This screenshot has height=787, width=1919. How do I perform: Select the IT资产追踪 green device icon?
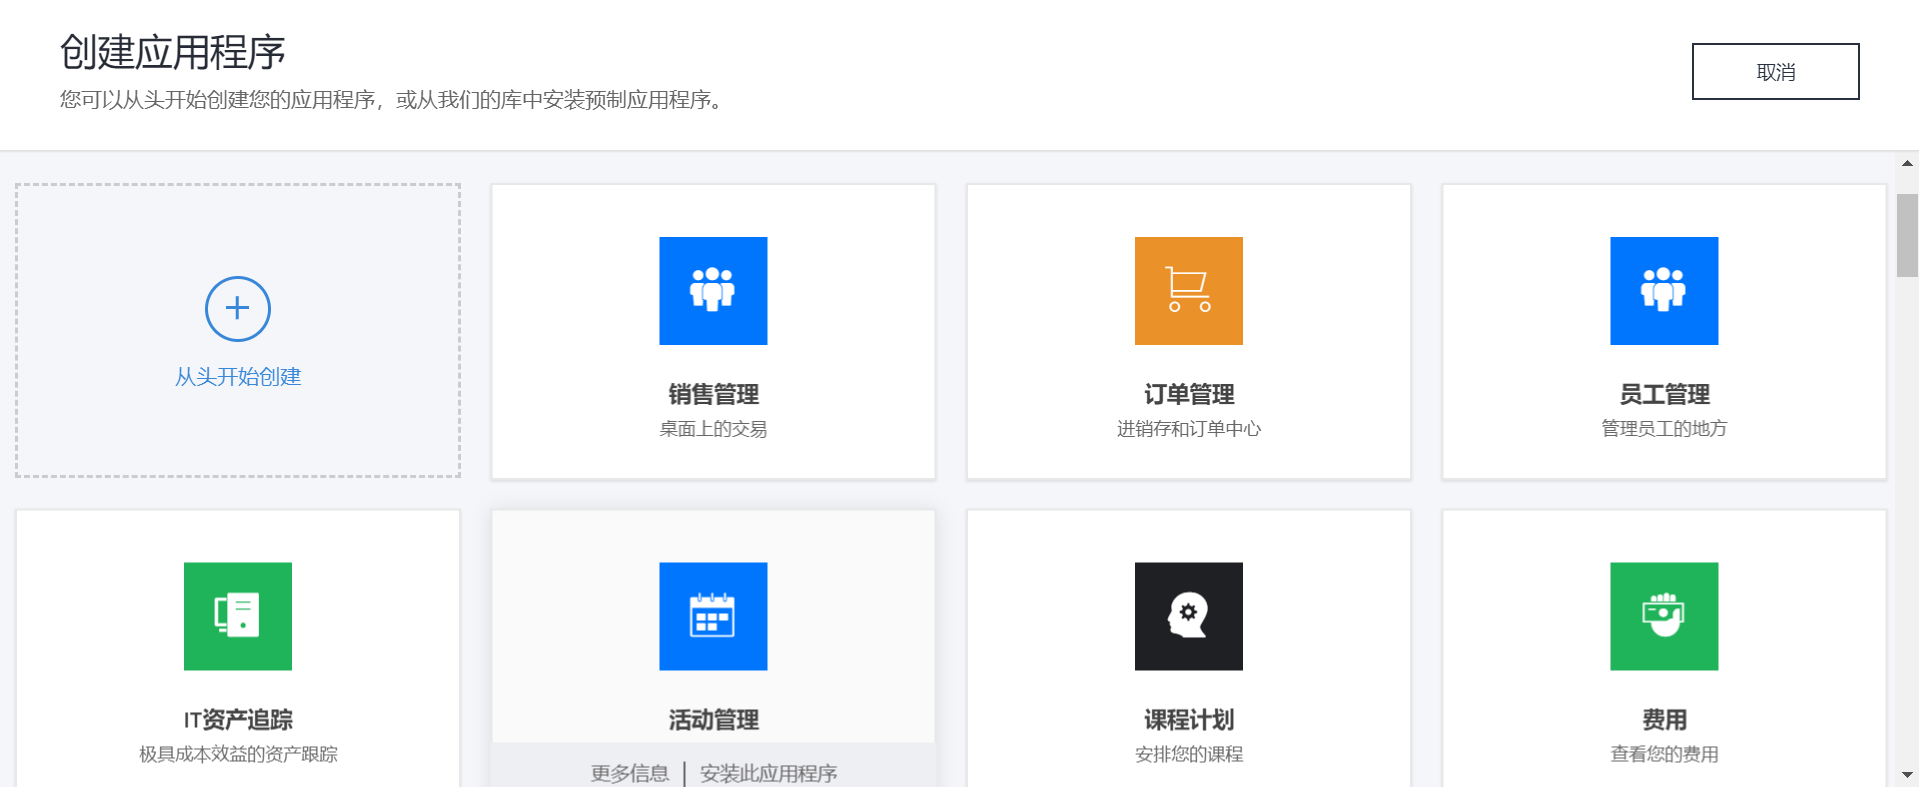[x=238, y=616]
